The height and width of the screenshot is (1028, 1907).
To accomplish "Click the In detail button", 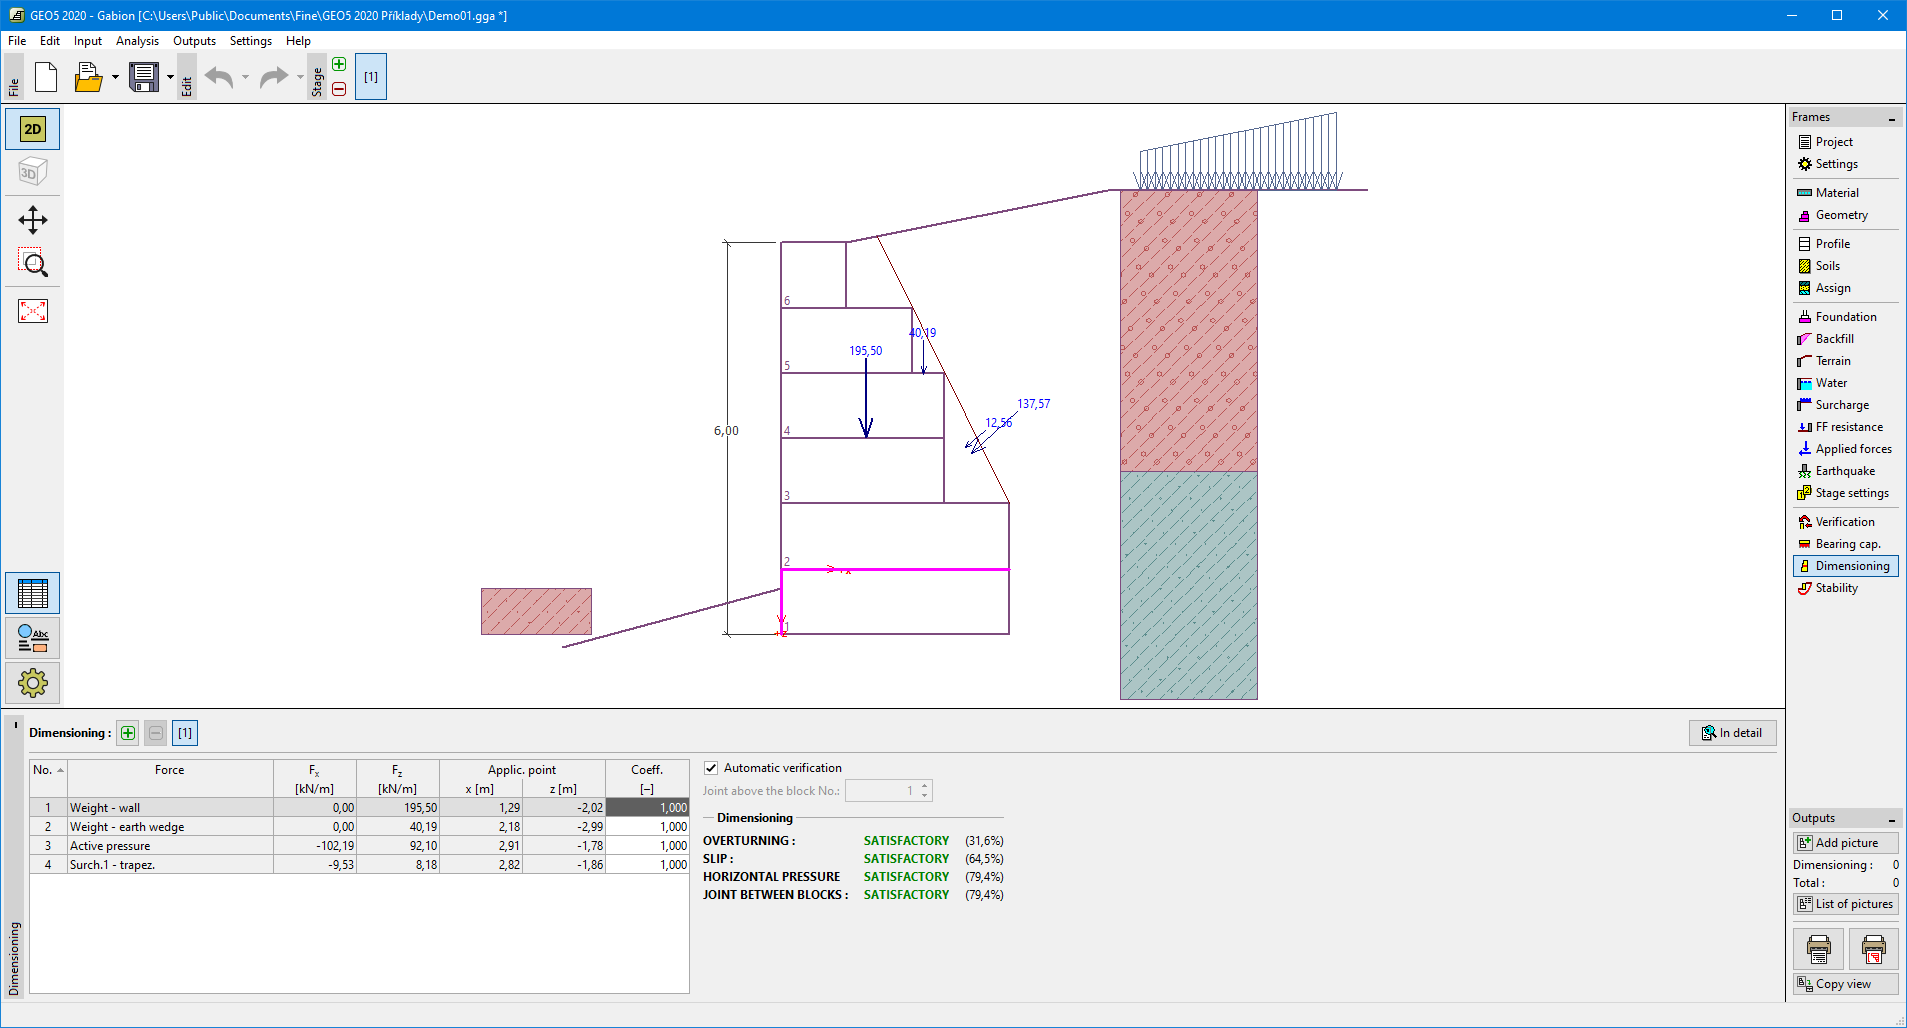I will pyautogui.click(x=1732, y=733).
